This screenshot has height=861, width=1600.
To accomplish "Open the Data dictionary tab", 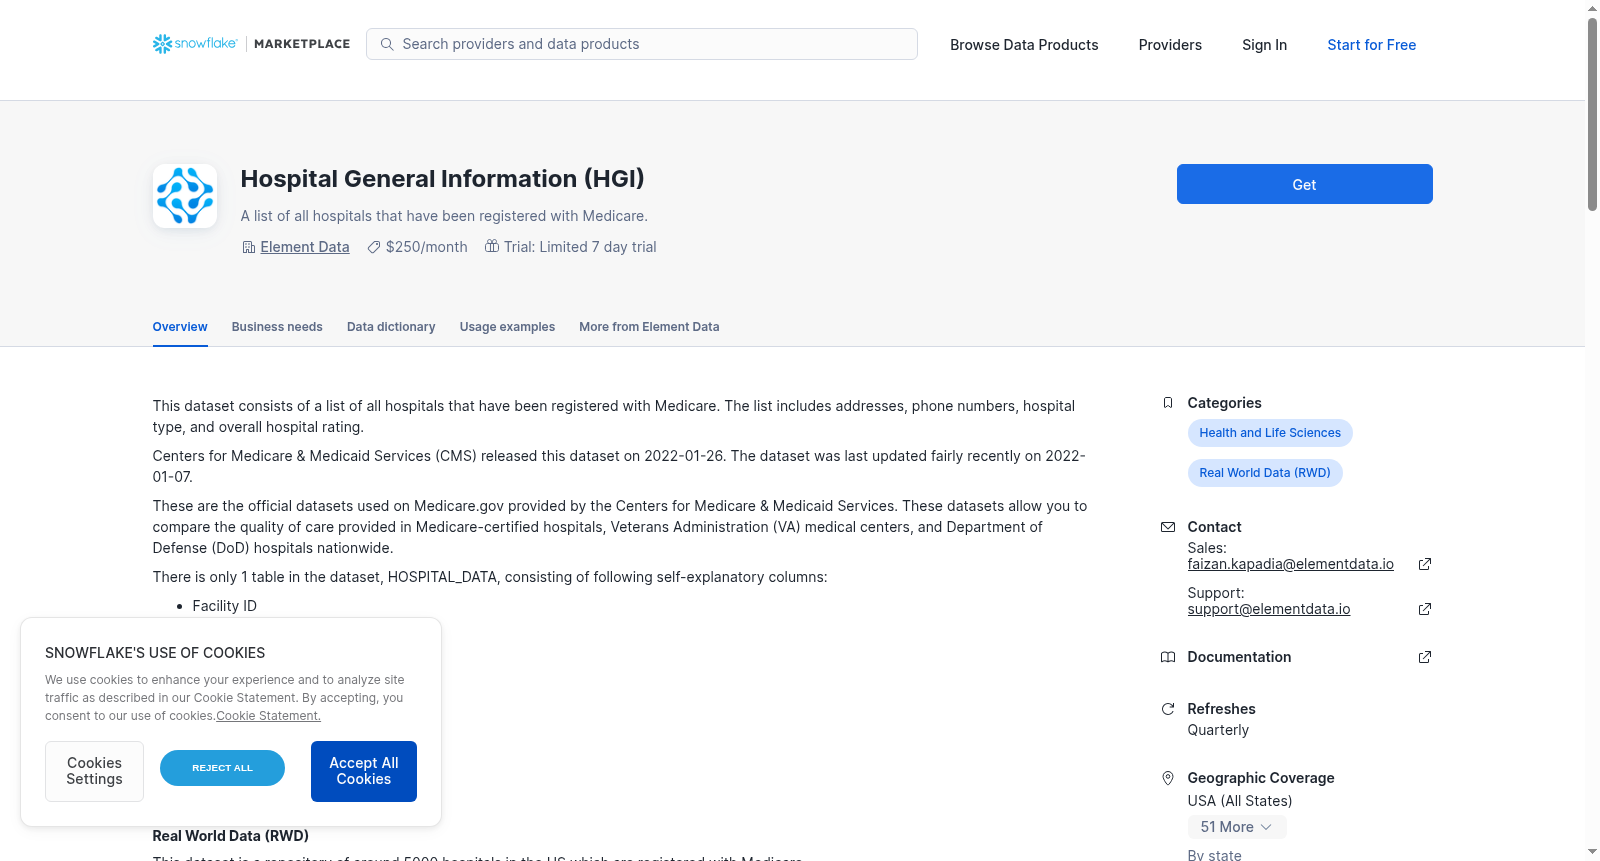I will tap(391, 327).
